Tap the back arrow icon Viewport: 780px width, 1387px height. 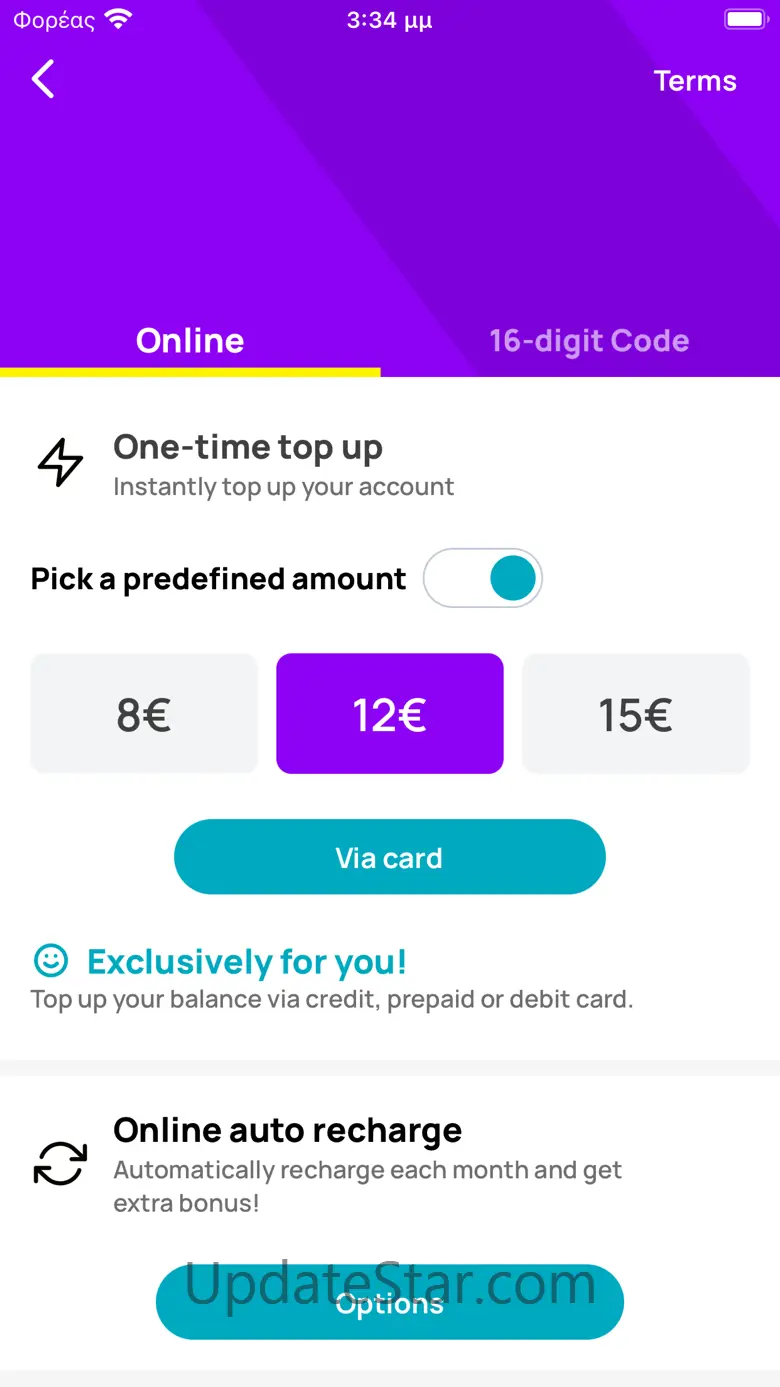[x=43, y=79]
